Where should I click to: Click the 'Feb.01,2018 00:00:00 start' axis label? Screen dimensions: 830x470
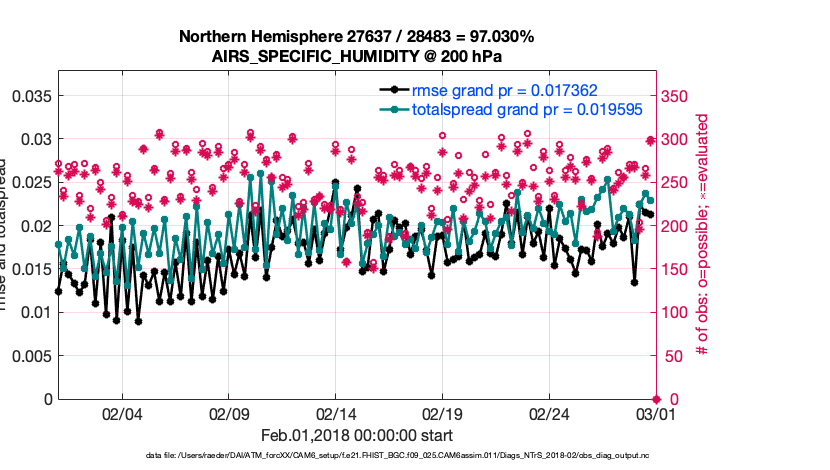(x=356, y=435)
